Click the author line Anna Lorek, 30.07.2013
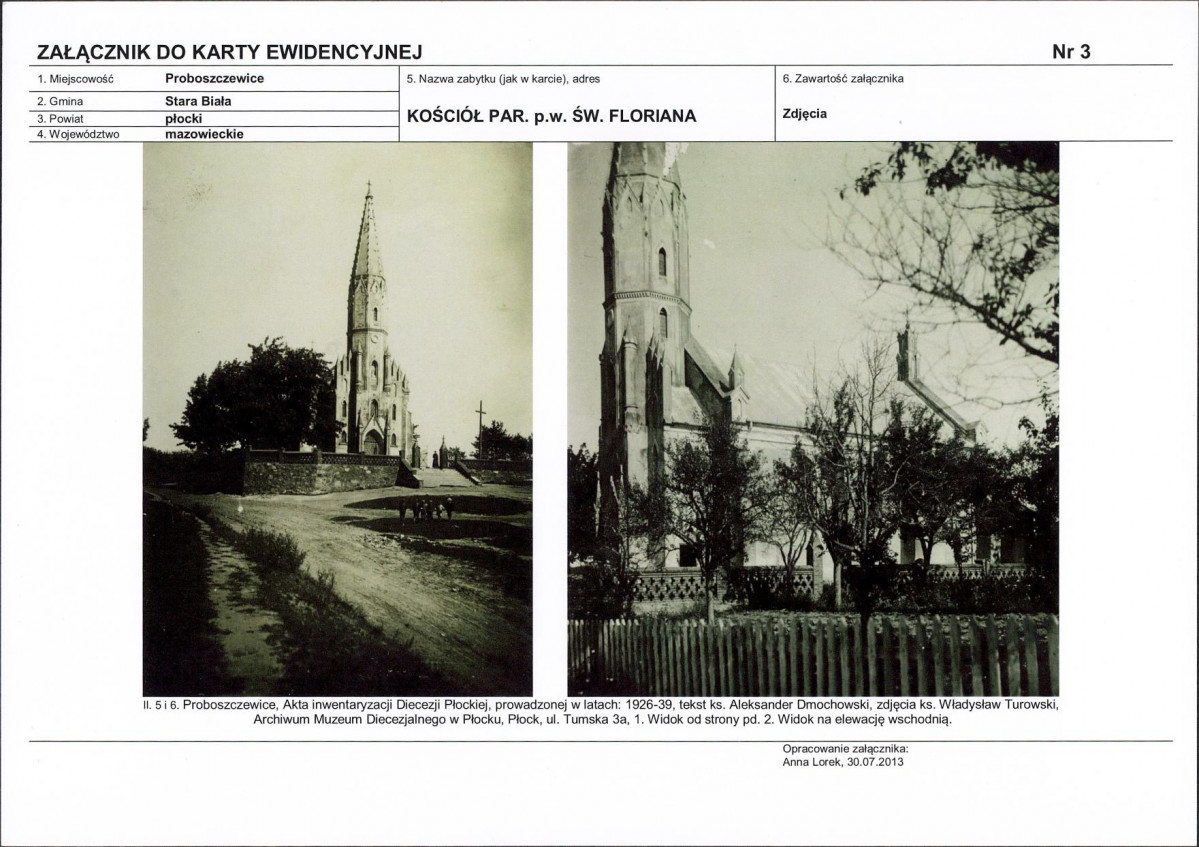This screenshot has height=847, width=1199. 843,762
